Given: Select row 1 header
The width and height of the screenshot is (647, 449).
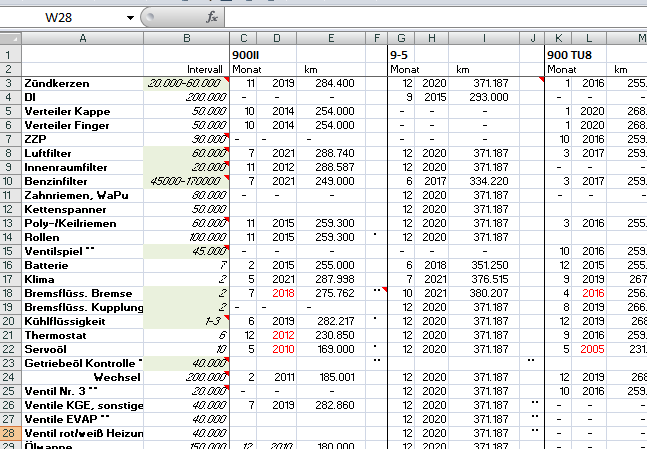Looking at the screenshot, I should [11, 55].
